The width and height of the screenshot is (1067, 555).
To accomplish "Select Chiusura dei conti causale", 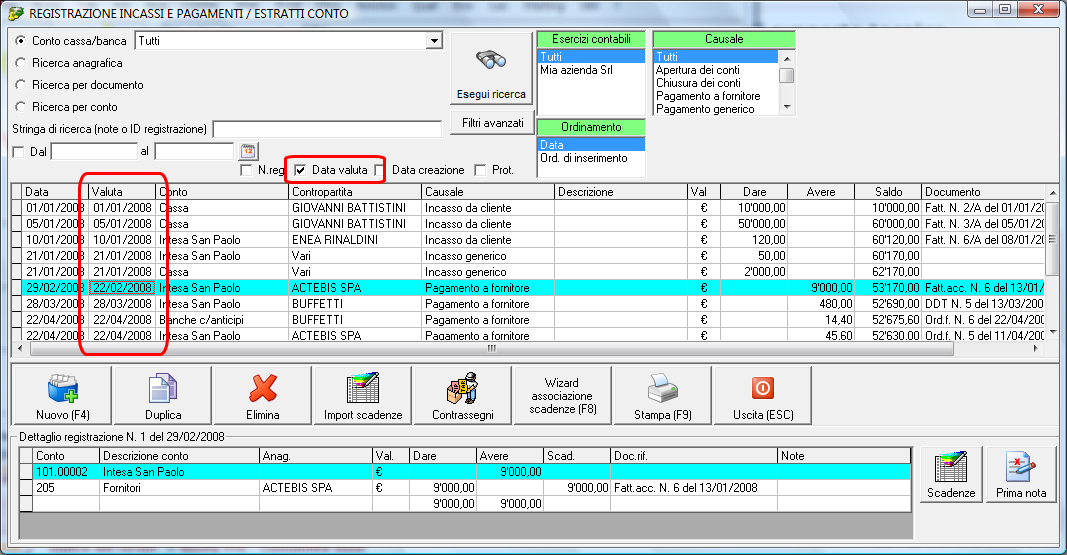I will [716, 83].
